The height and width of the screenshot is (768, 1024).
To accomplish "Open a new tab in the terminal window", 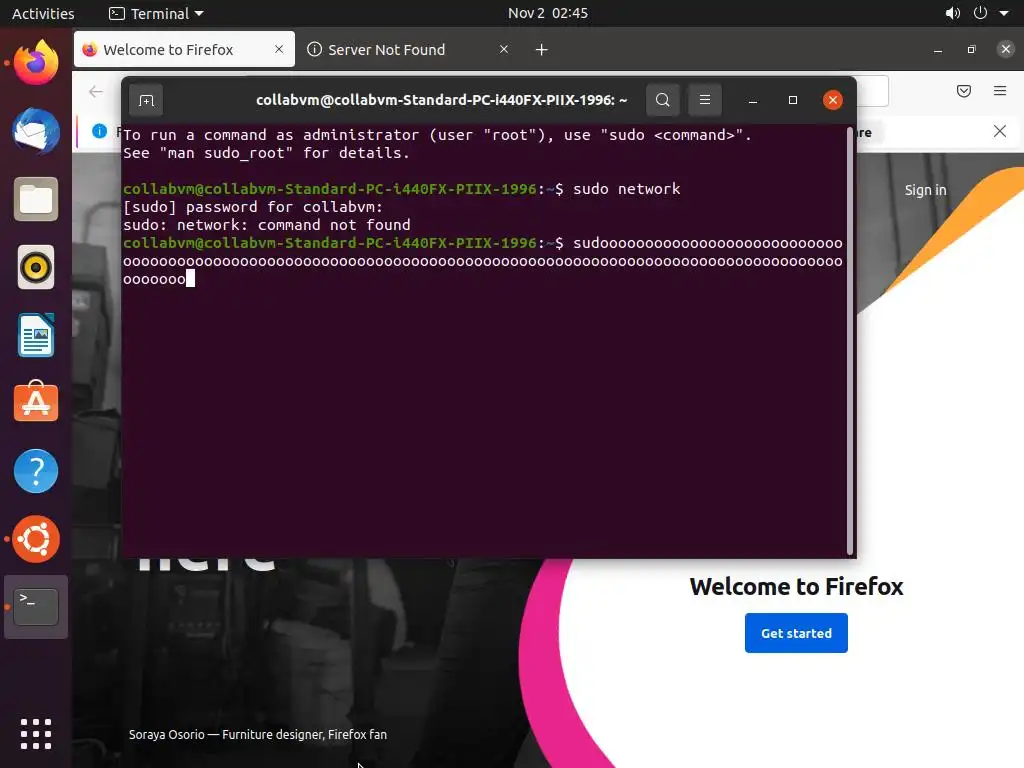I will click(146, 100).
